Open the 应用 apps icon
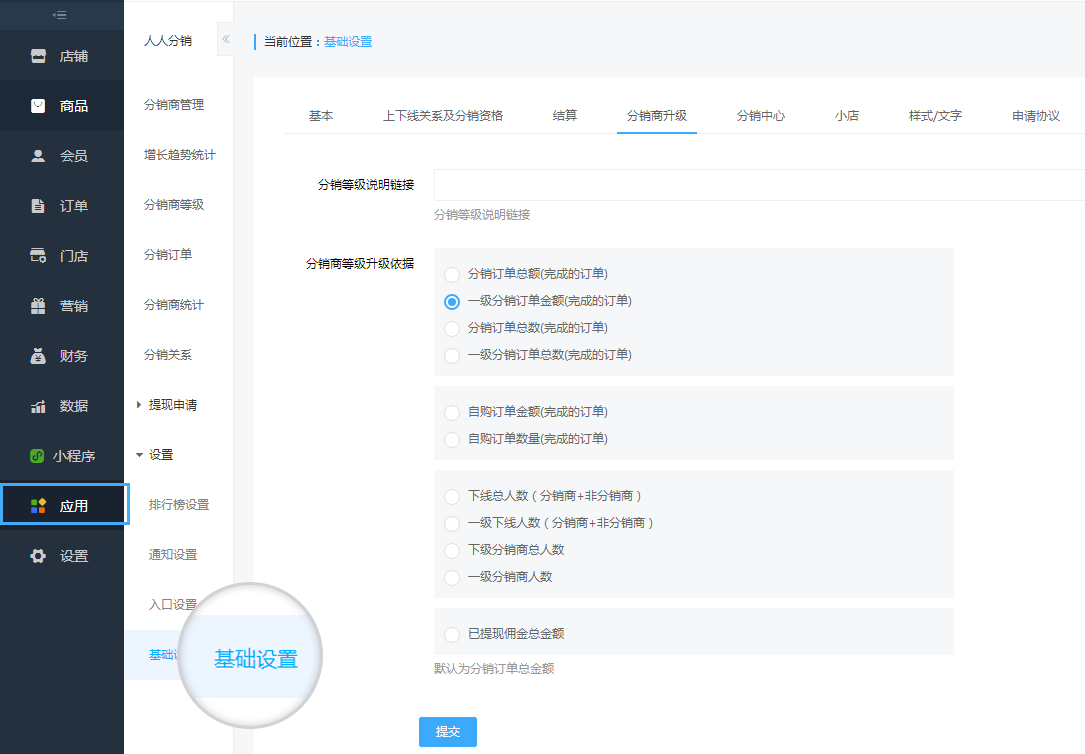Viewport: 1085px width, 754px height. click(x=38, y=506)
